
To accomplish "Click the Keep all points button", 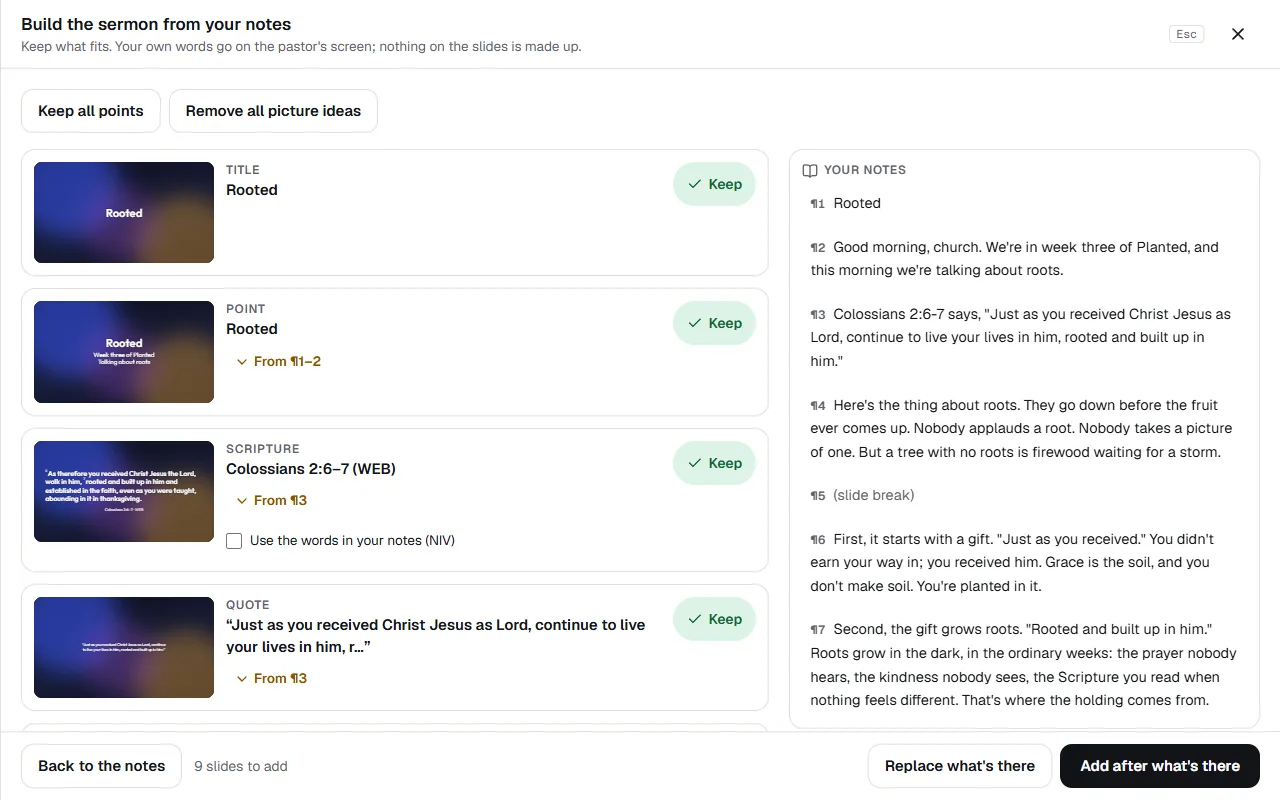I will 91,111.
